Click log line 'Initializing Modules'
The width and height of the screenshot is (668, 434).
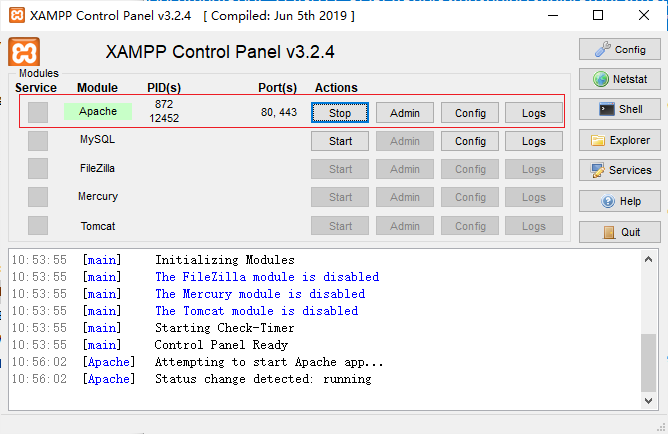point(225,260)
